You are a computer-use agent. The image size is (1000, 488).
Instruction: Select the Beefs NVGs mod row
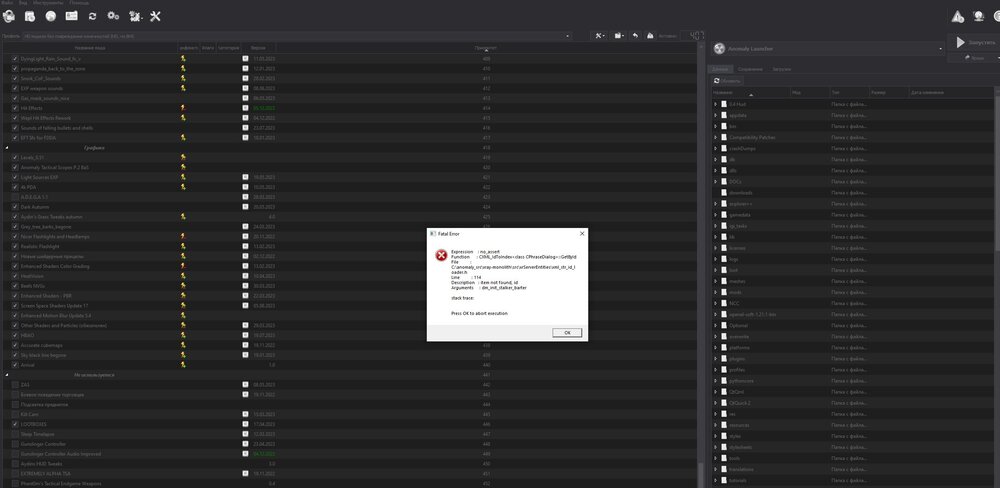[x=351, y=286]
